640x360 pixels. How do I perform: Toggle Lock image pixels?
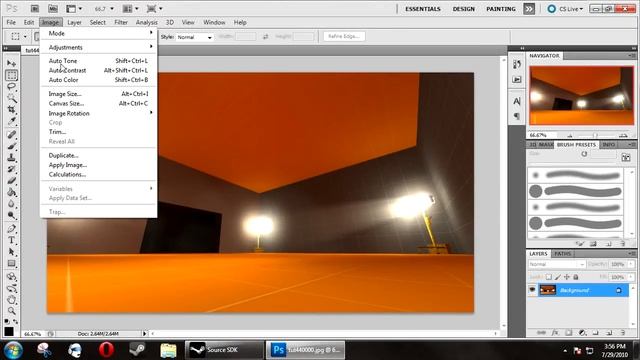[558, 277]
